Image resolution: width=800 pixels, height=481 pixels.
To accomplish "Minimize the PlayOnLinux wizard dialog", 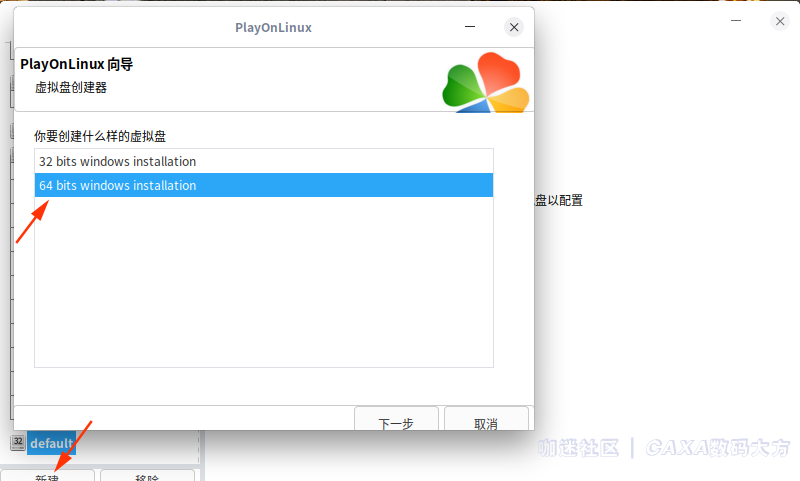I will click(x=470, y=27).
